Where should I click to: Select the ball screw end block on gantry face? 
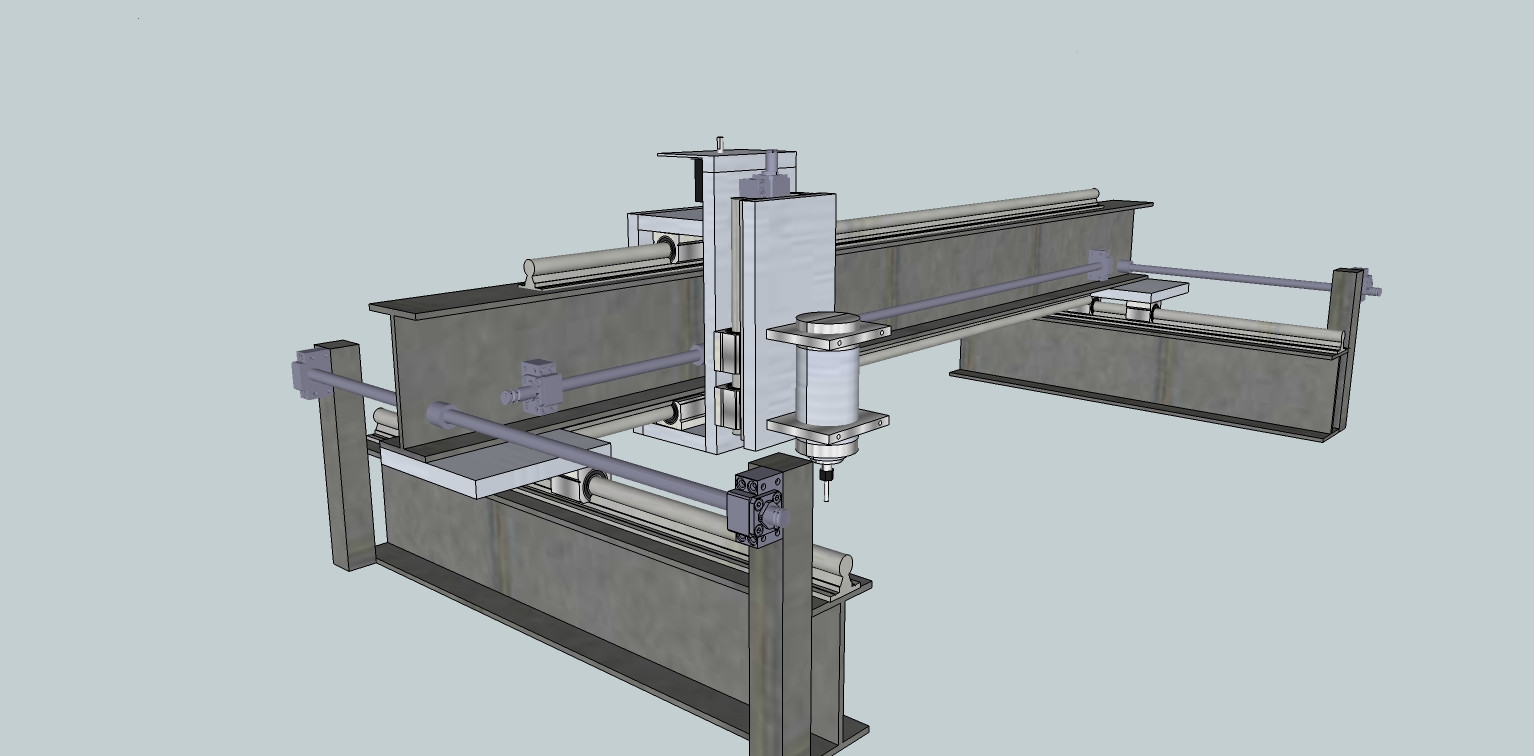tap(538, 385)
